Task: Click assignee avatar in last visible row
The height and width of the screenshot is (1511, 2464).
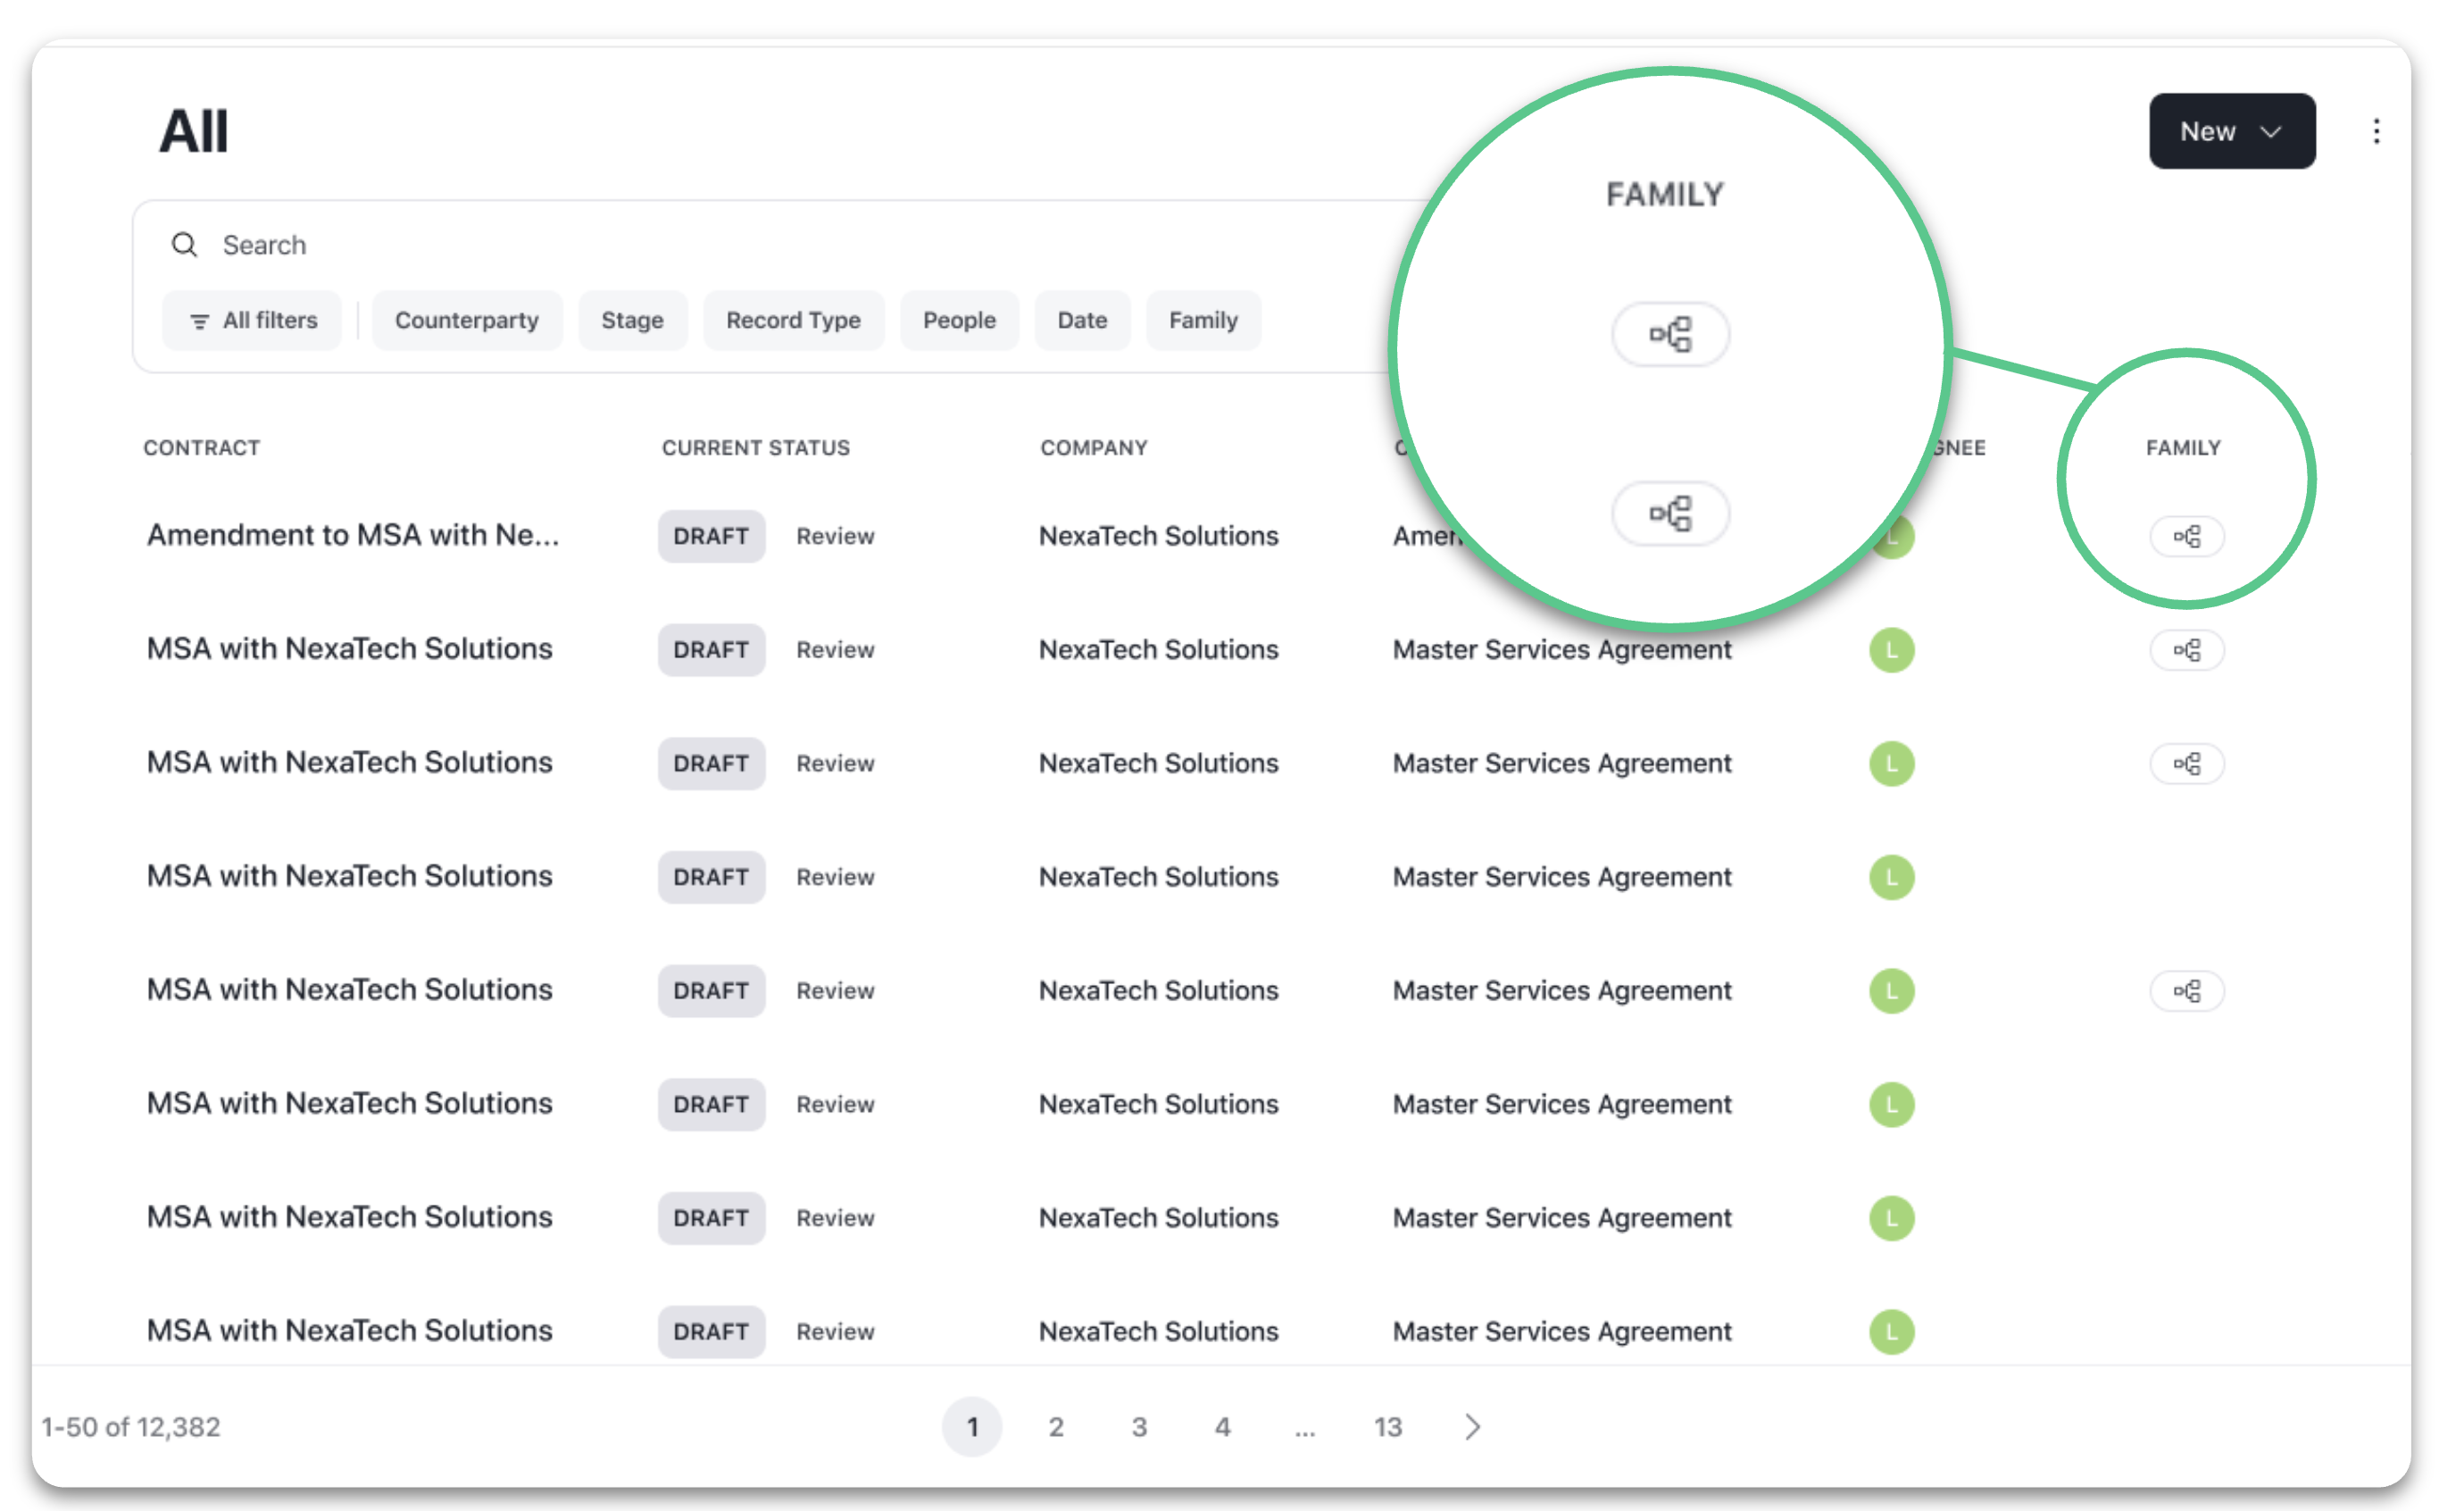Action: click(x=1891, y=1331)
